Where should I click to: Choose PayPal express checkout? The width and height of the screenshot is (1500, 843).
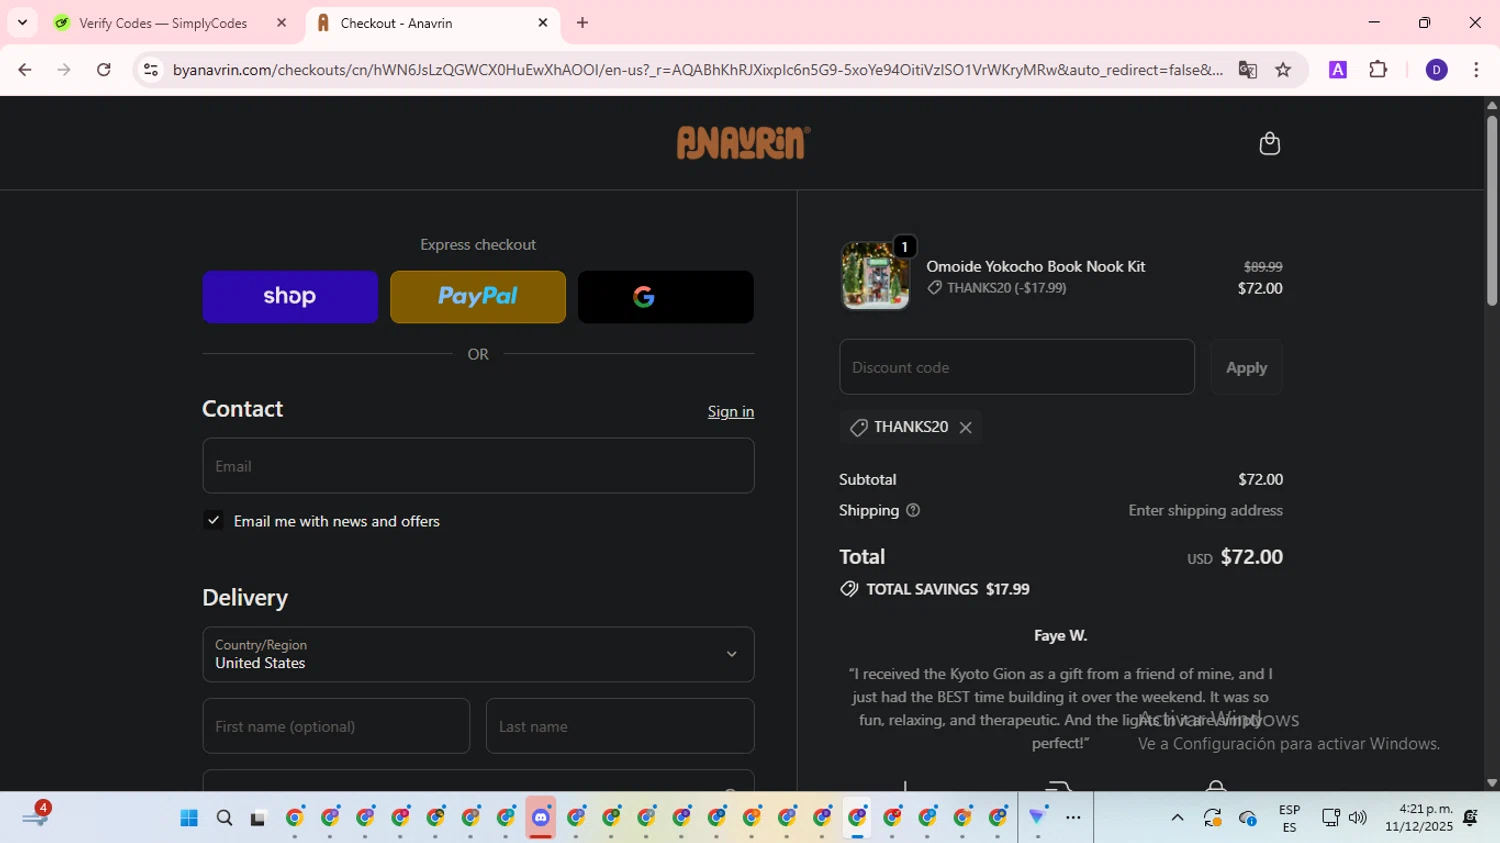pos(478,297)
